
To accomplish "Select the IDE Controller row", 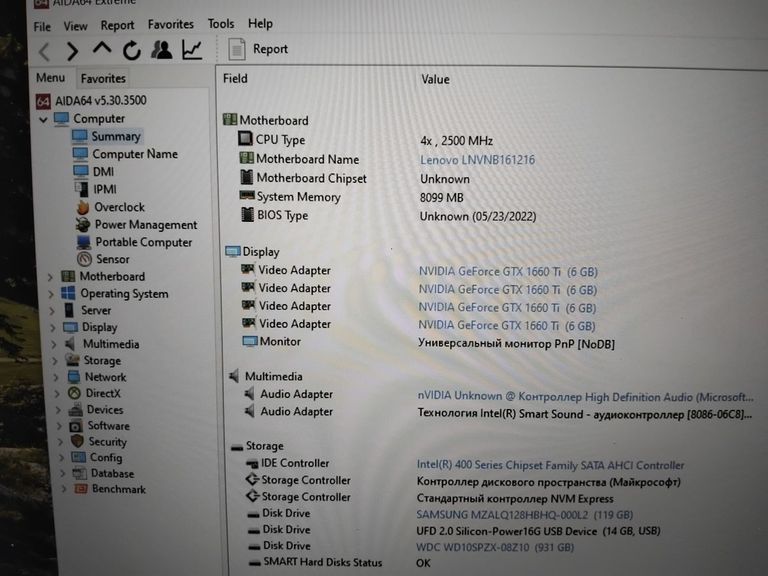I will coord(465,463).
